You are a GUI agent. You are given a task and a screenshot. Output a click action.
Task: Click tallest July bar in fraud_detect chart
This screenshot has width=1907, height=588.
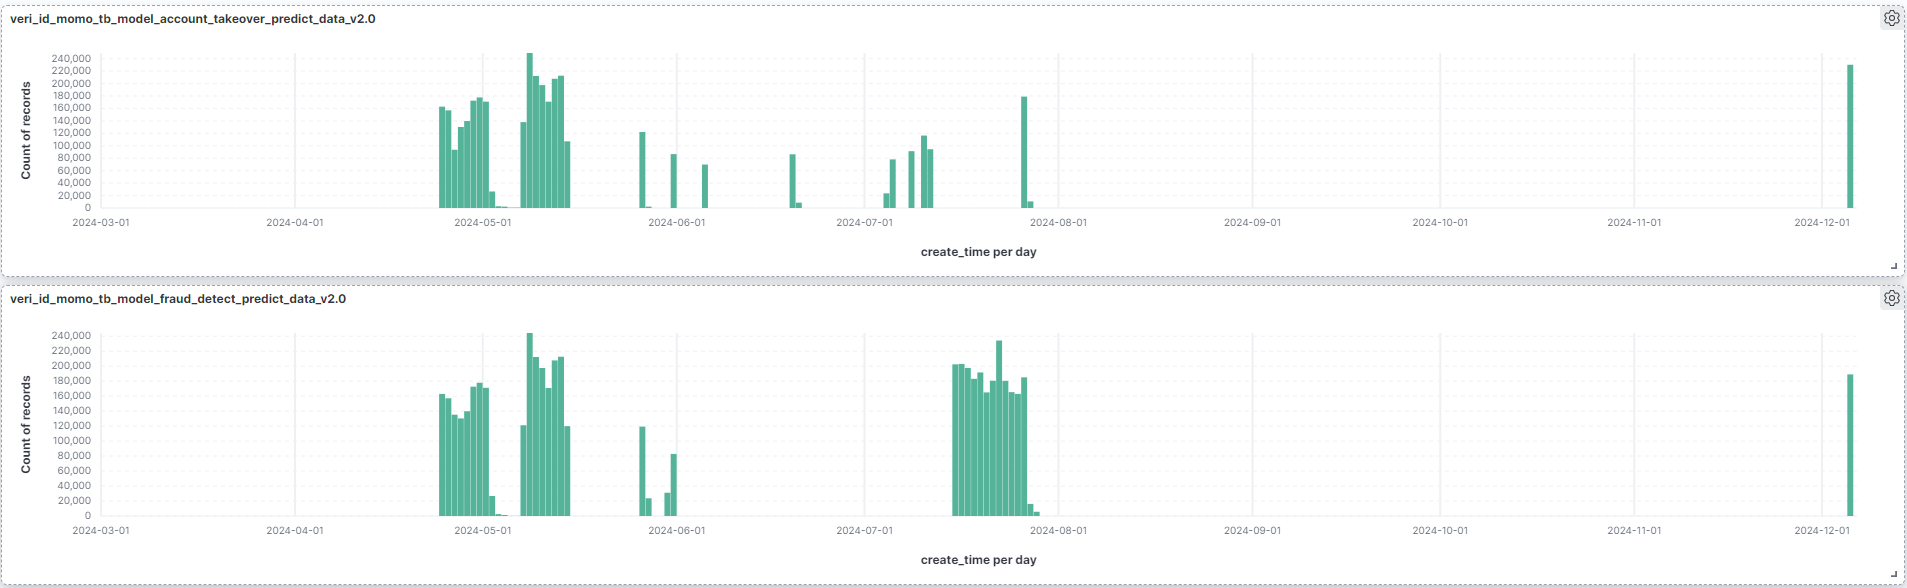999,428
